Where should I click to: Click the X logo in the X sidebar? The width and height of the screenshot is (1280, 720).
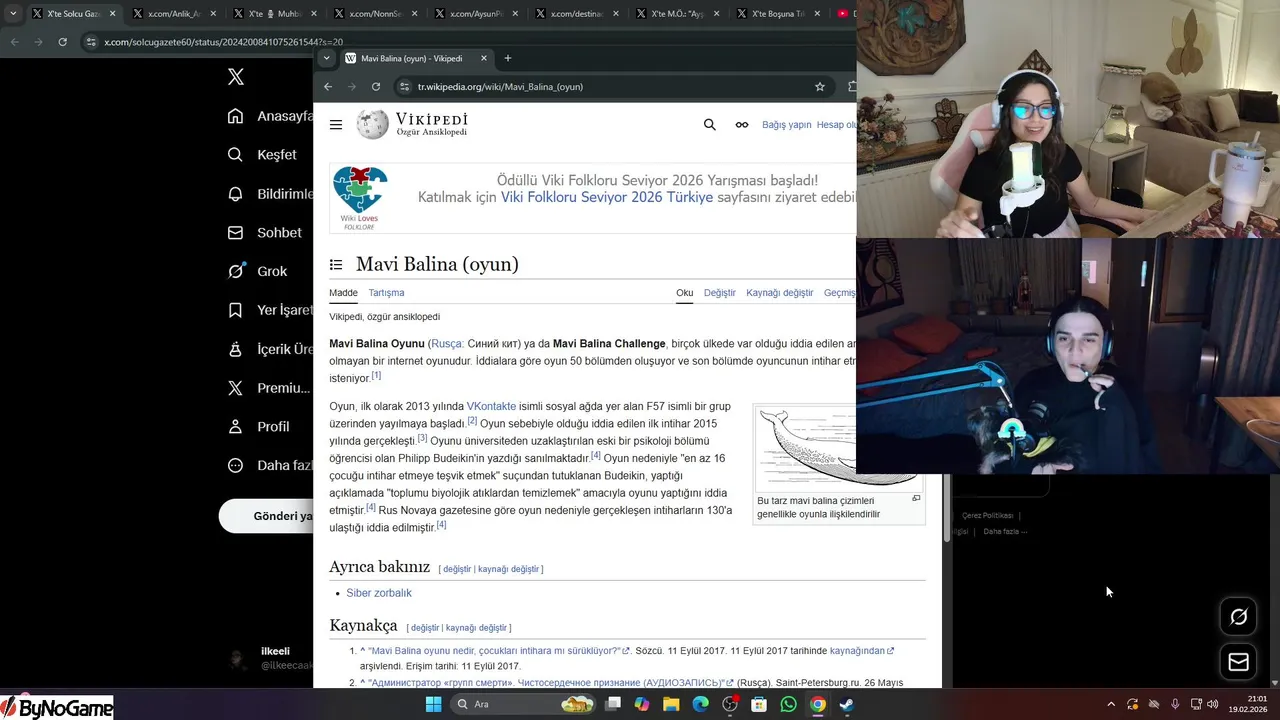(x=236, y=77)
